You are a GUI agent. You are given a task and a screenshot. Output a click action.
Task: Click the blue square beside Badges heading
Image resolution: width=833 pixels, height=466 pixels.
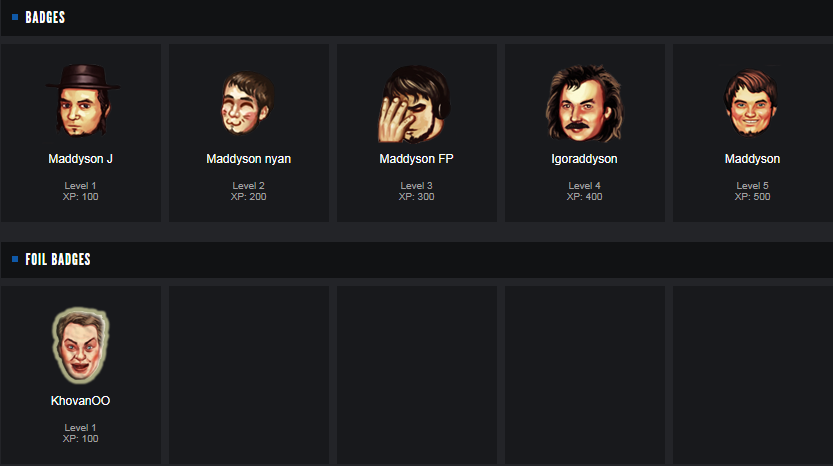[15, 18]
